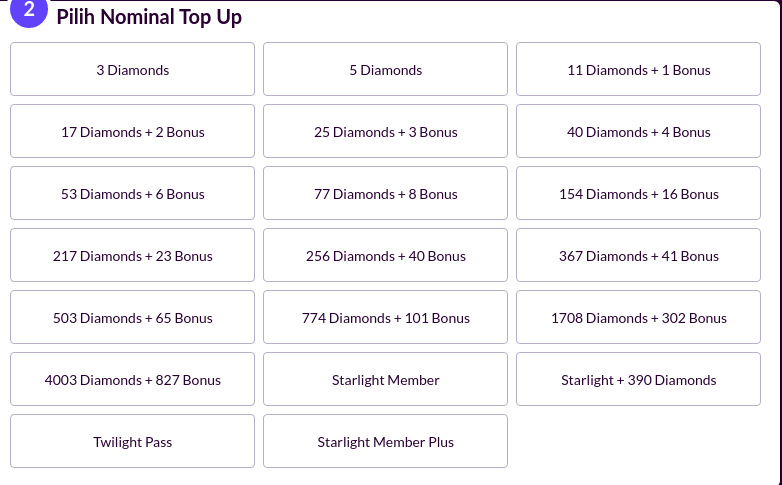The height and width of the screenshot is (485, 782).
Task: Select 17 Diamonds + 2 Bonus
Action: coord(133,132)
